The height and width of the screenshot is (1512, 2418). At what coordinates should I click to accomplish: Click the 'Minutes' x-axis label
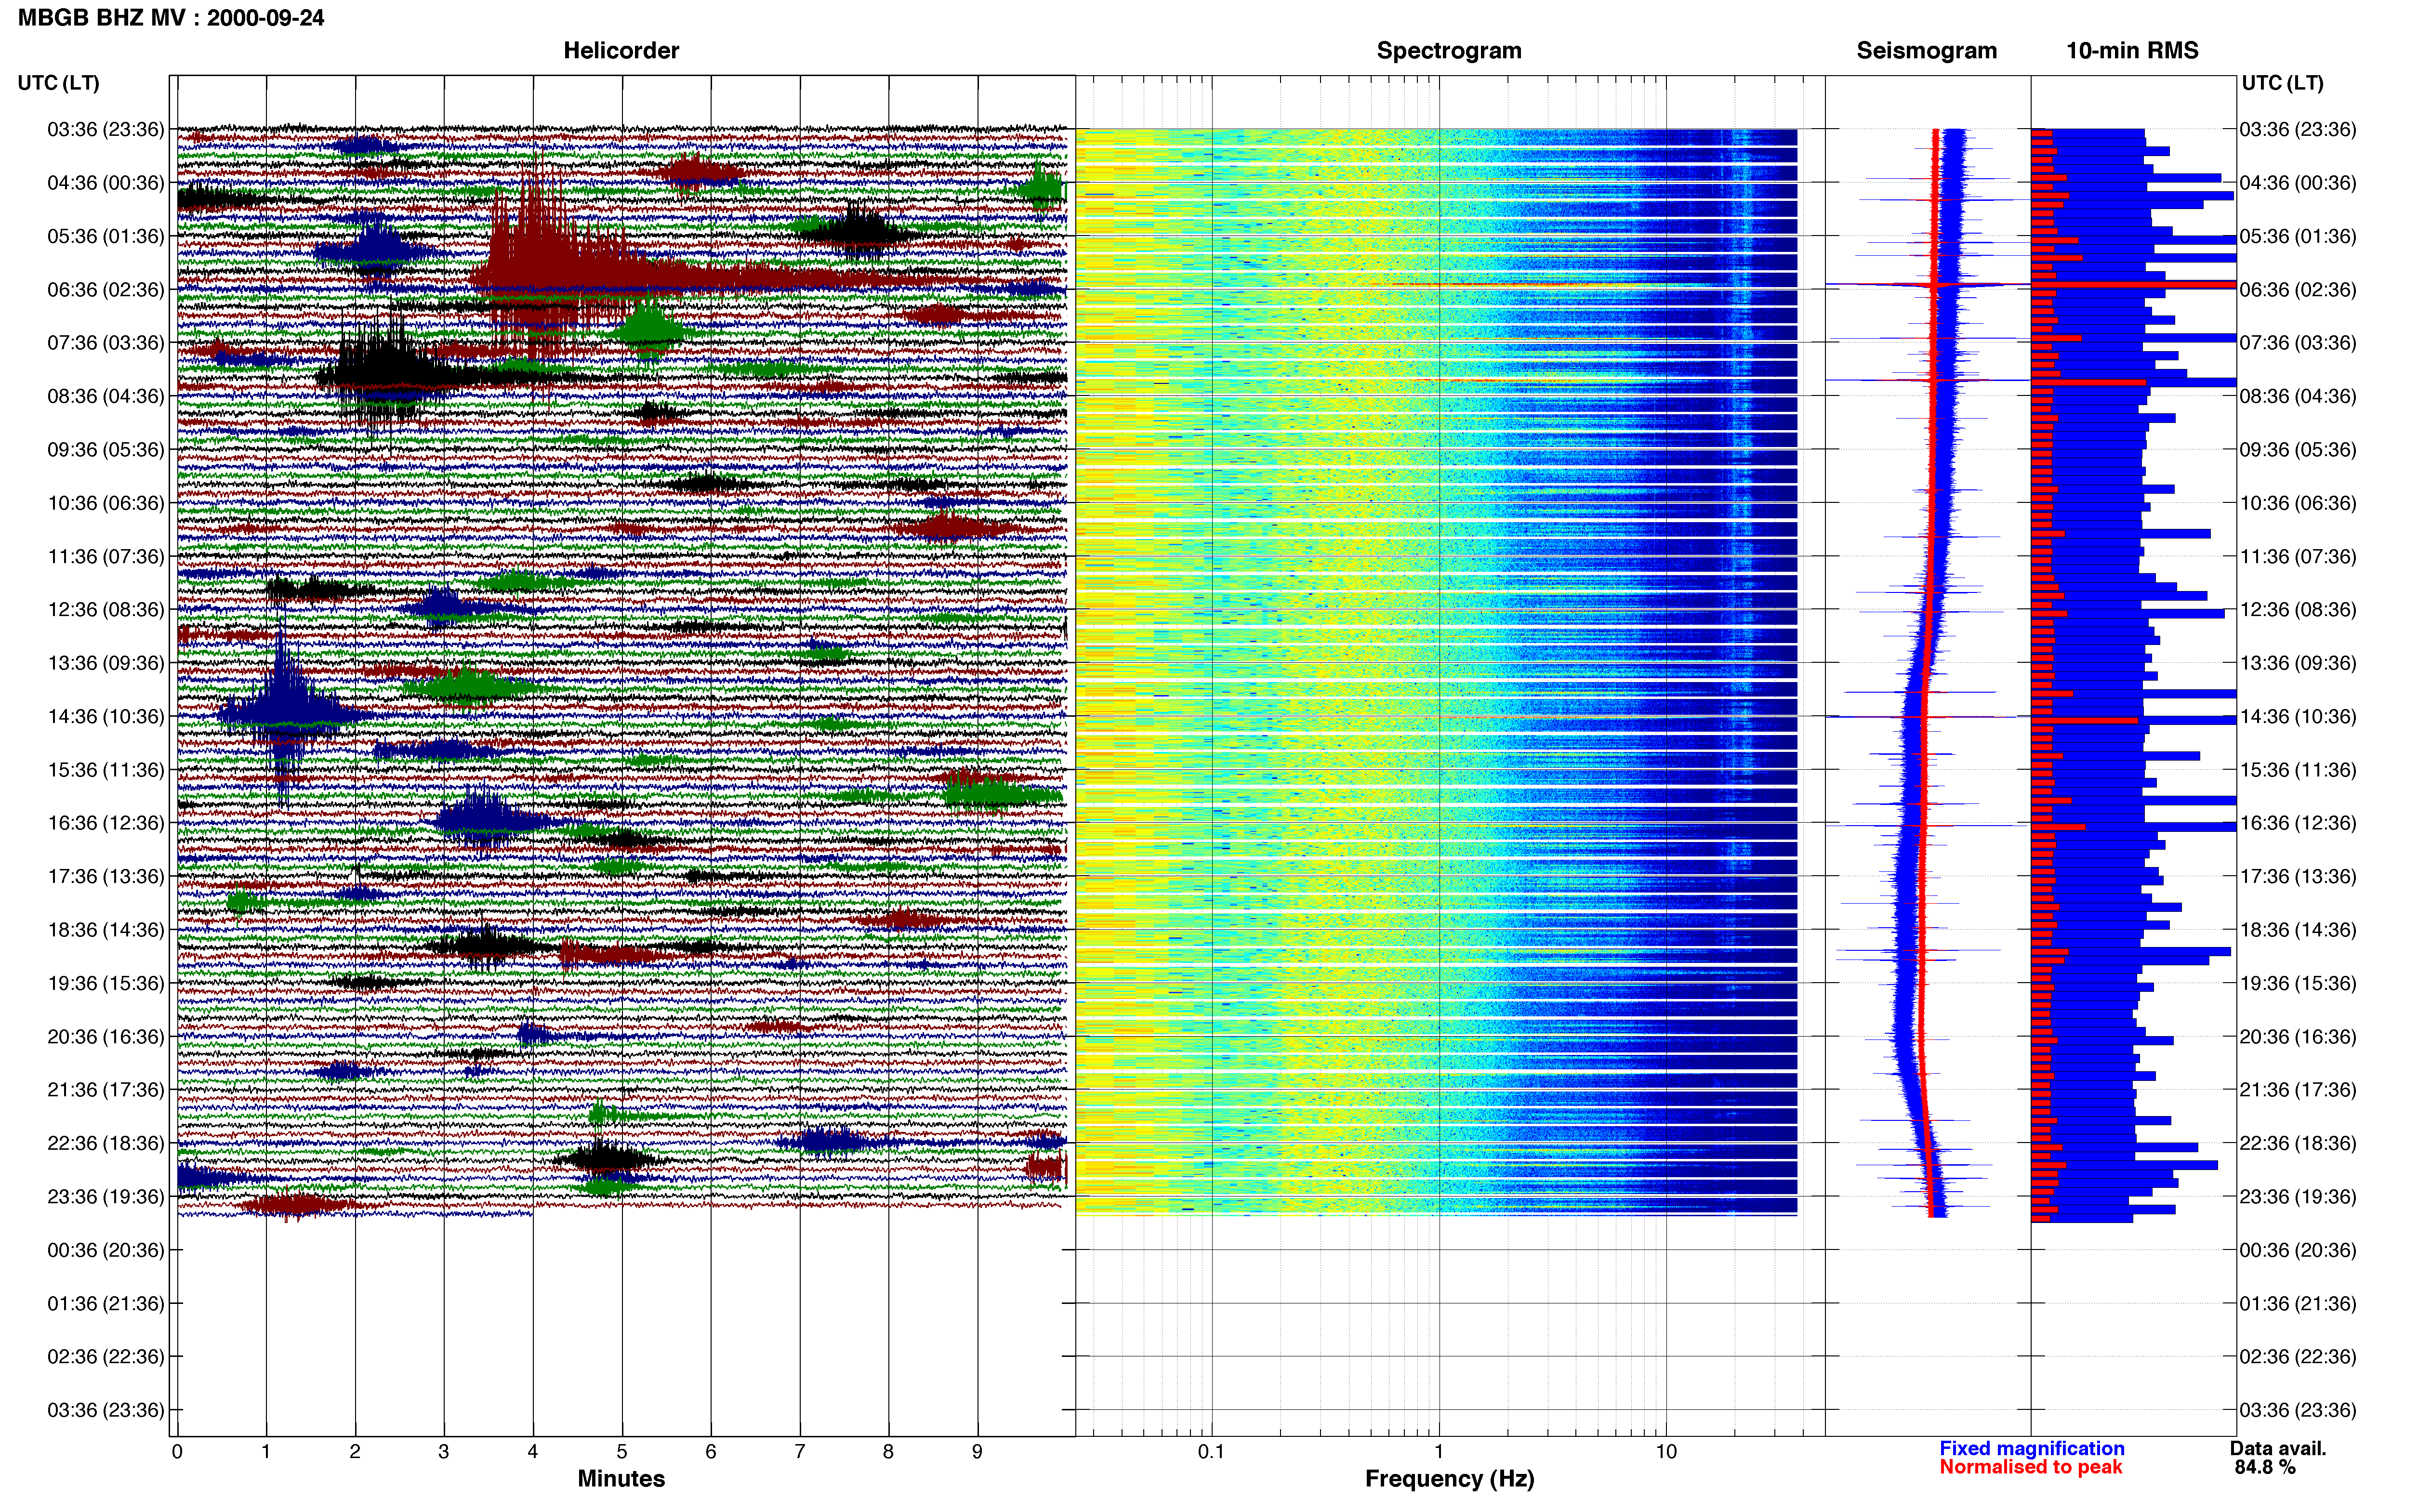[x=621, y=1479]
